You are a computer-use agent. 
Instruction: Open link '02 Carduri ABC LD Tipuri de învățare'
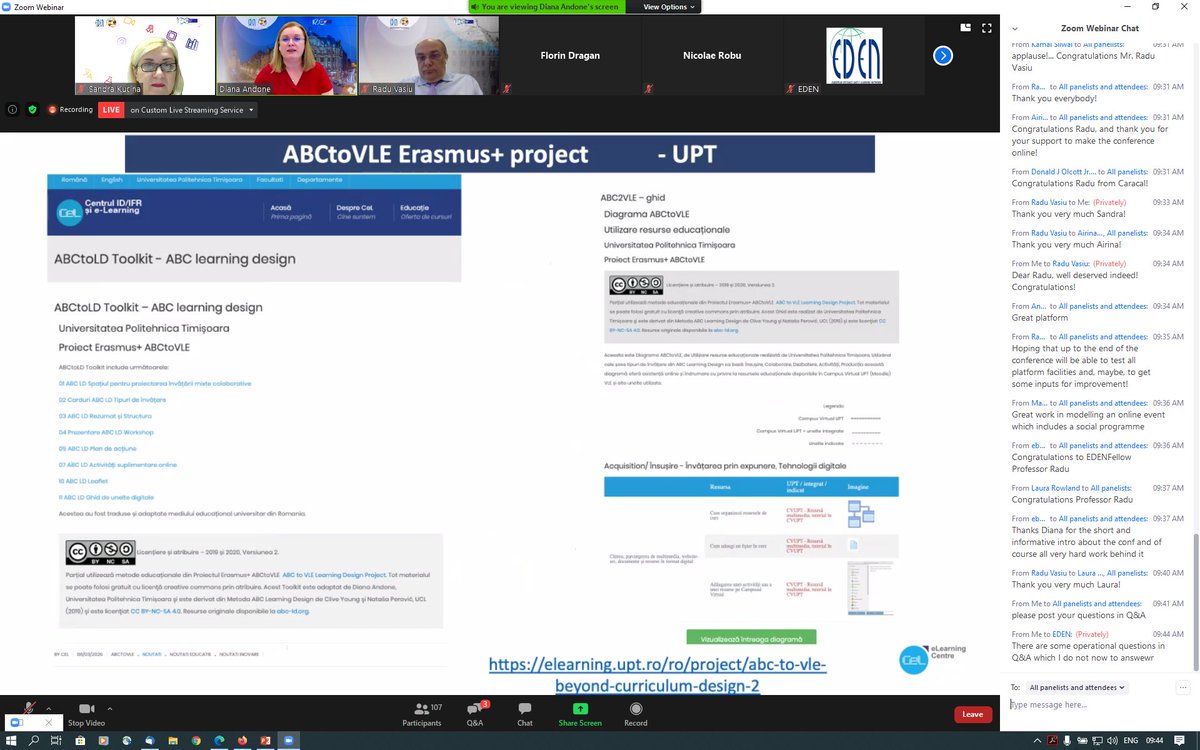tap(112, 399)
